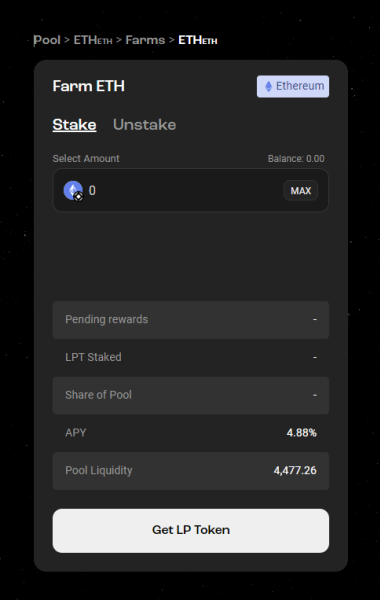Click the LPT Staked row
The image size is (380, 600).
191,357
